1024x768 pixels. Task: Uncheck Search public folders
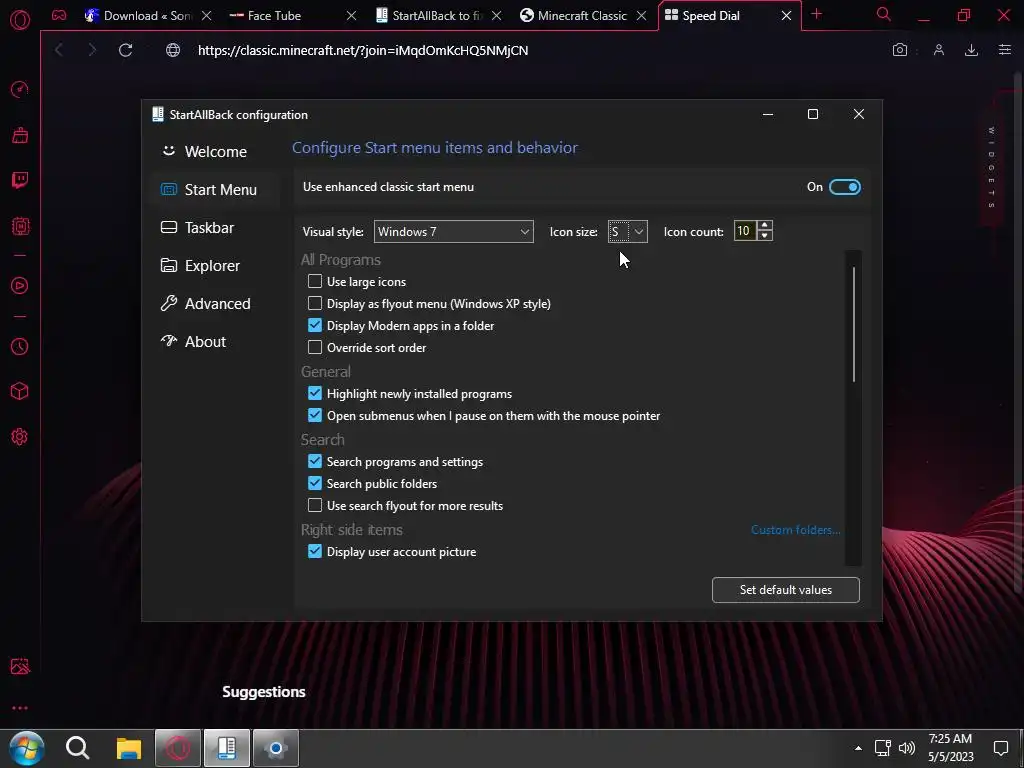click(315, 483)
